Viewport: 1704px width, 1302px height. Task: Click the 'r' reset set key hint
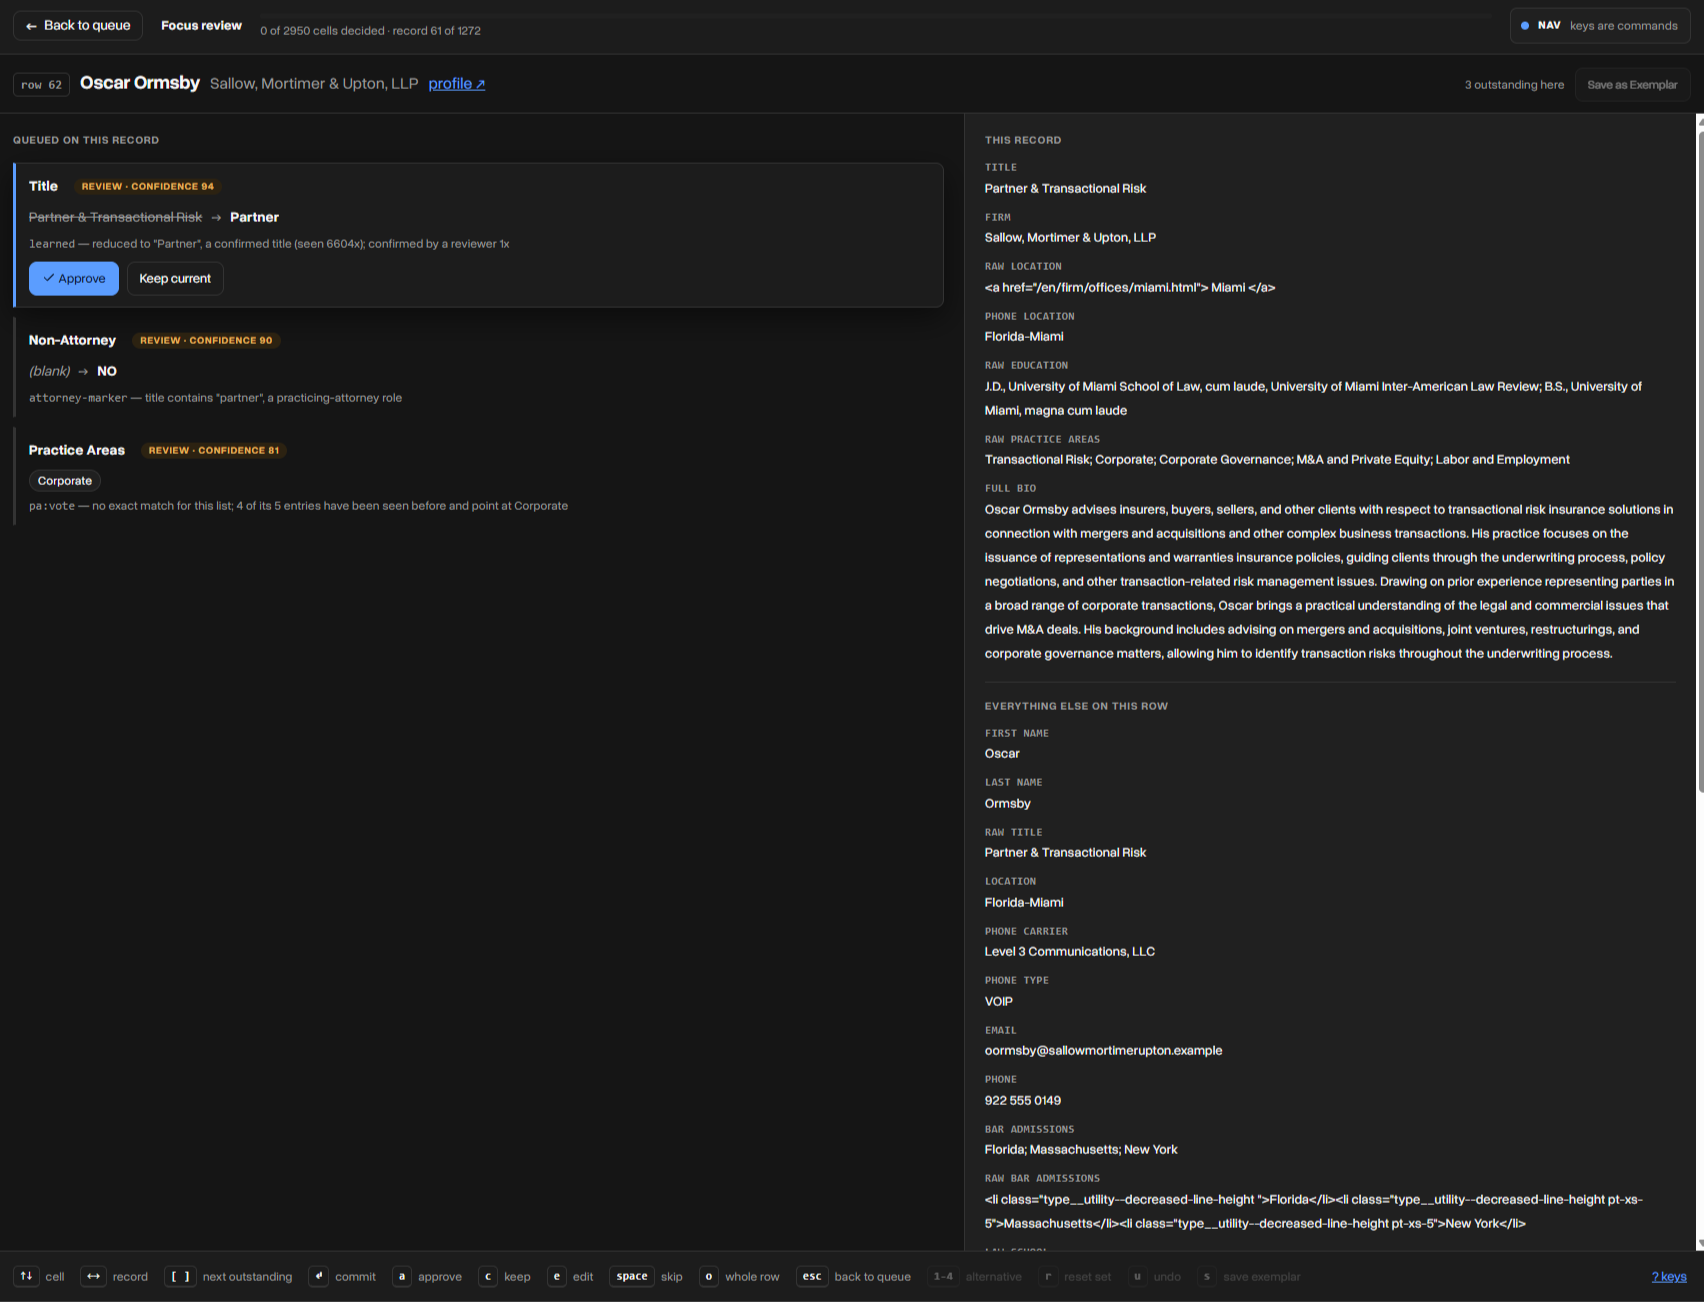pos(1048,1277)
